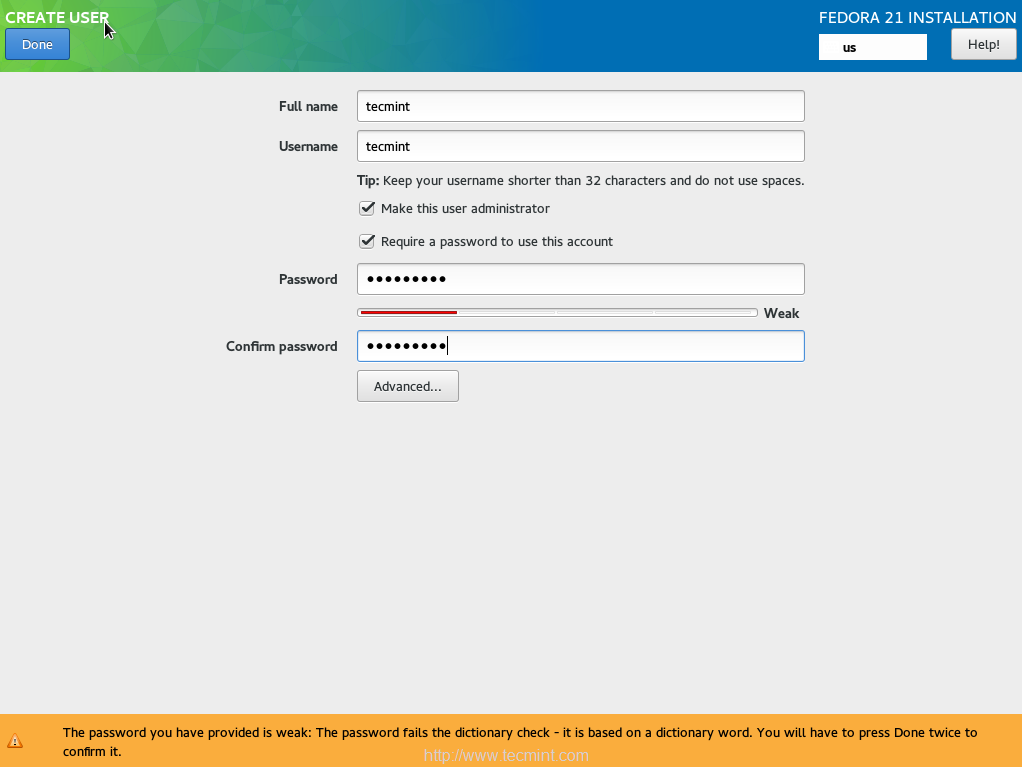Click the warning triangle icon

[15, 741]
